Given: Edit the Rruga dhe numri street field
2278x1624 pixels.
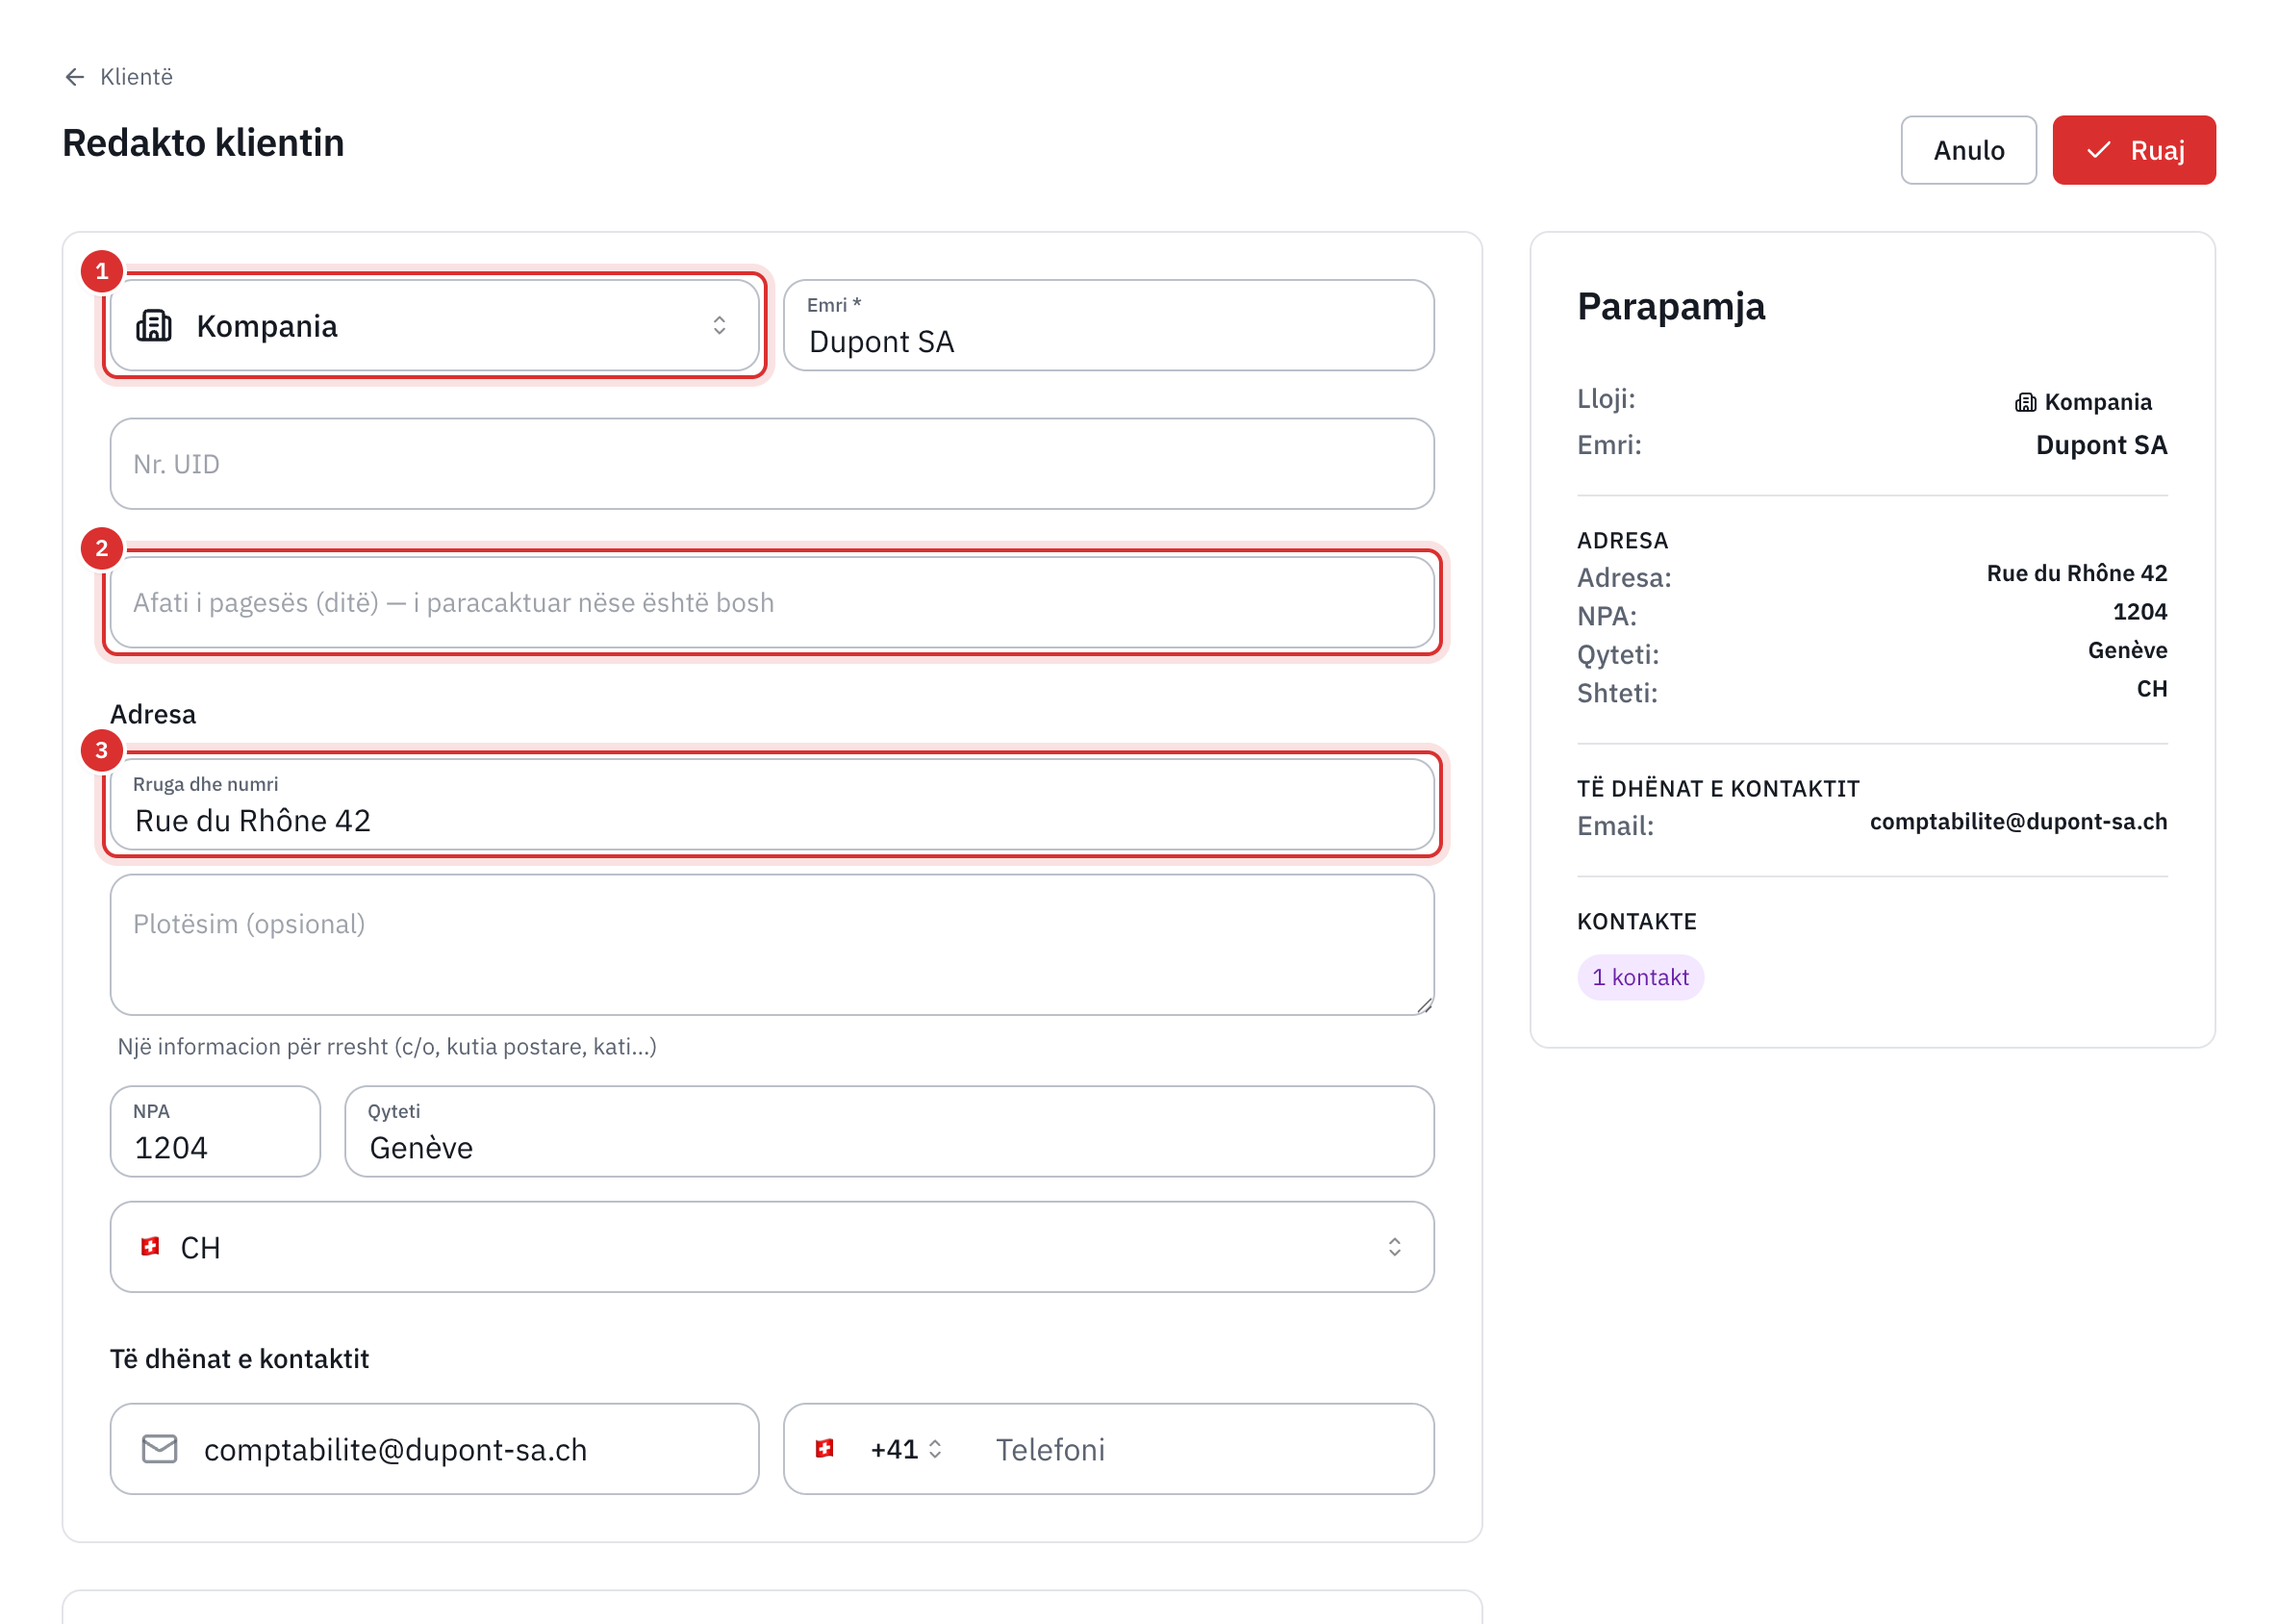Looking at the screenshot, I should point(772,805).
